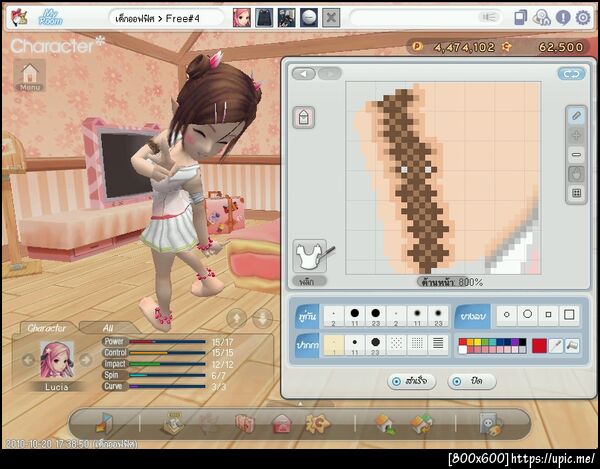Screen dimensions: 600x469
Task: Select the dark outfit equipment slot
Action: [x=264, y=17]
